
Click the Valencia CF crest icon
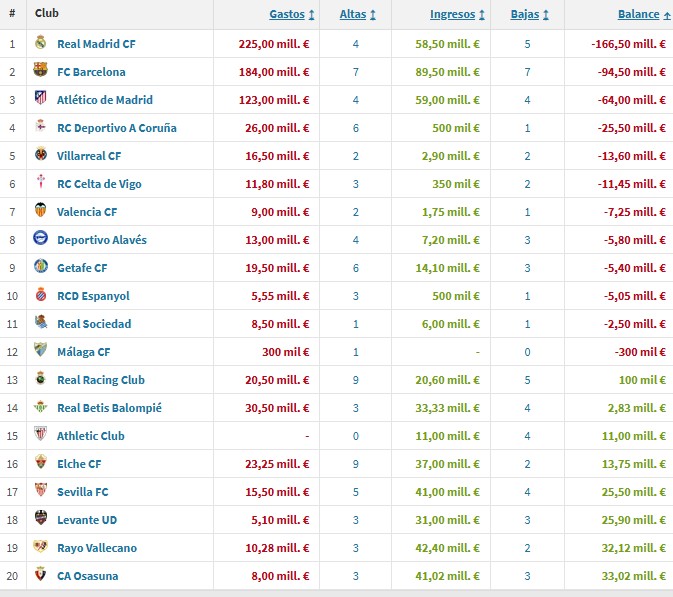click(41, 209)
